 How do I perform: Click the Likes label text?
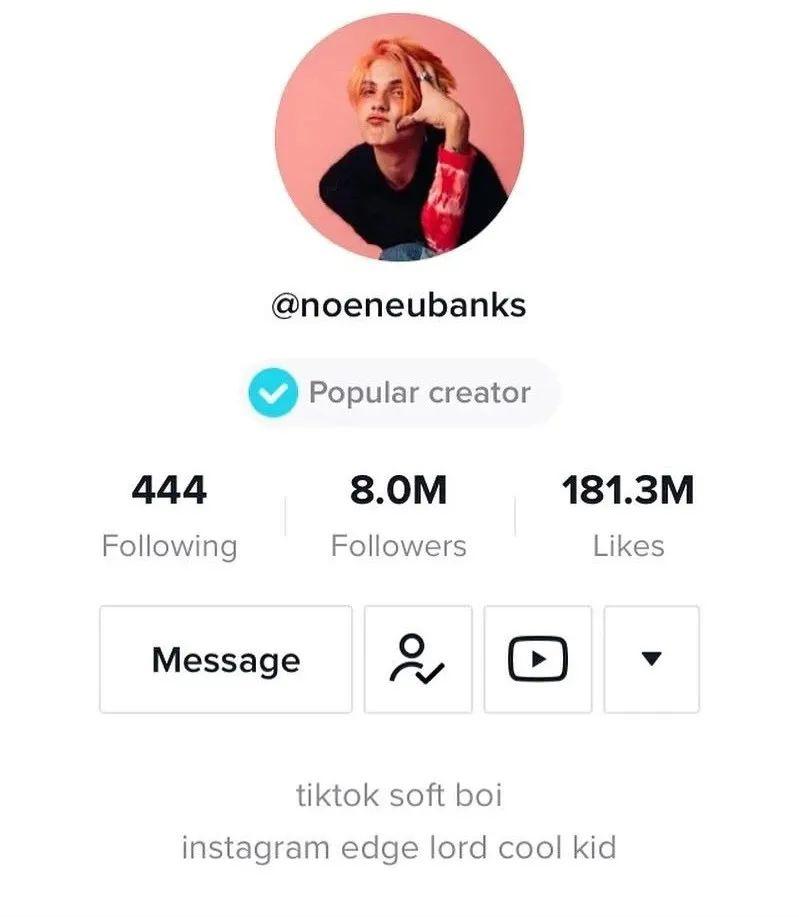coord(628,546)
